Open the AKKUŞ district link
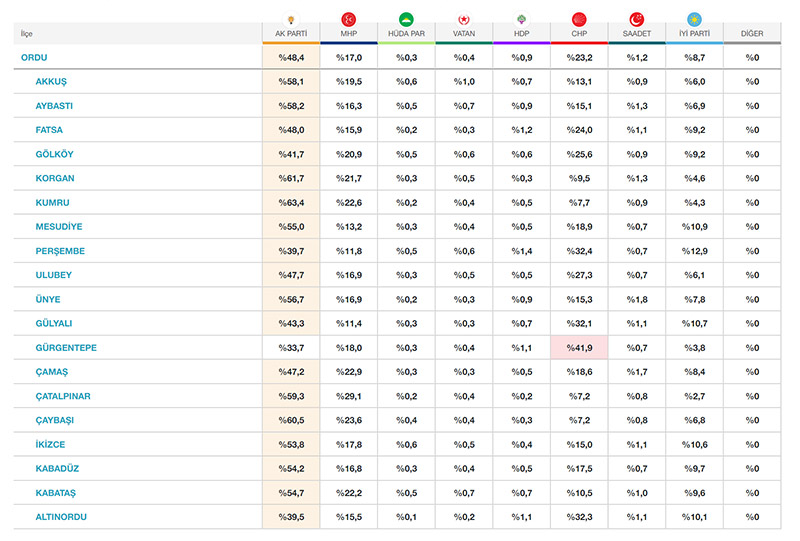This screenshot has width=800, height=541. 51,81
